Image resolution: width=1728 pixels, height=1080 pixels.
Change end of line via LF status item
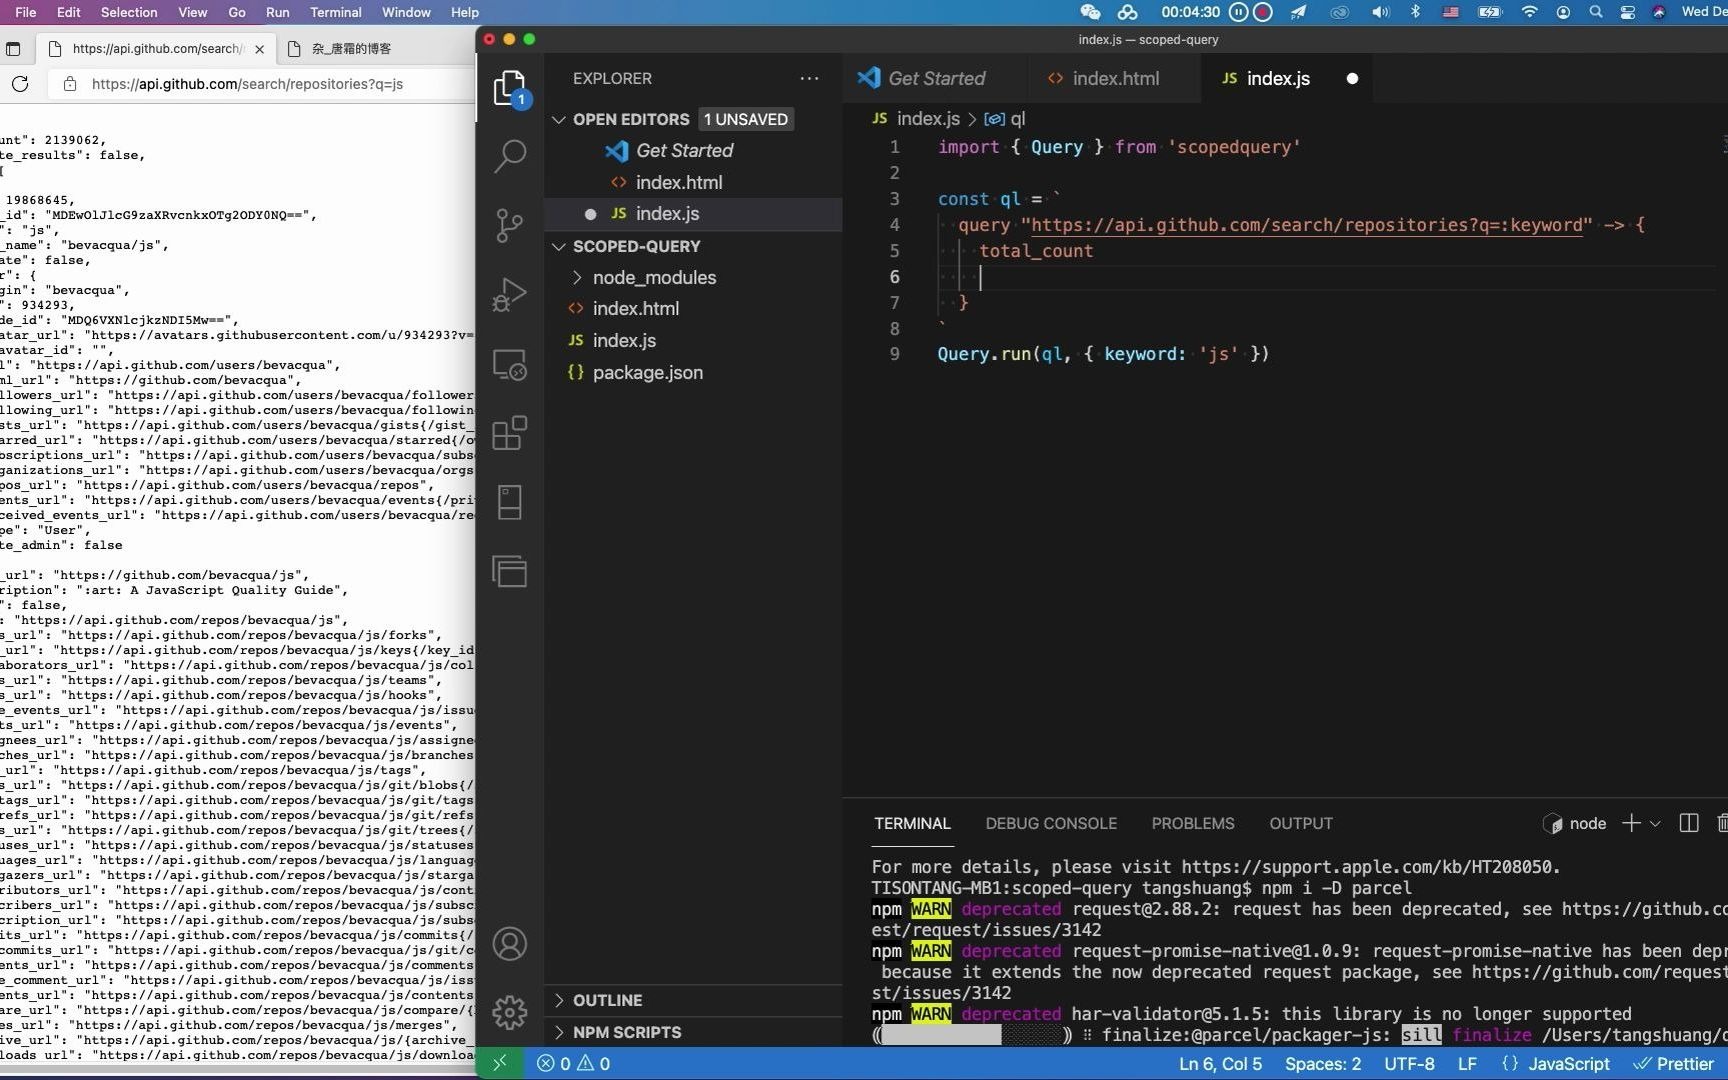coord(1467,1063)
